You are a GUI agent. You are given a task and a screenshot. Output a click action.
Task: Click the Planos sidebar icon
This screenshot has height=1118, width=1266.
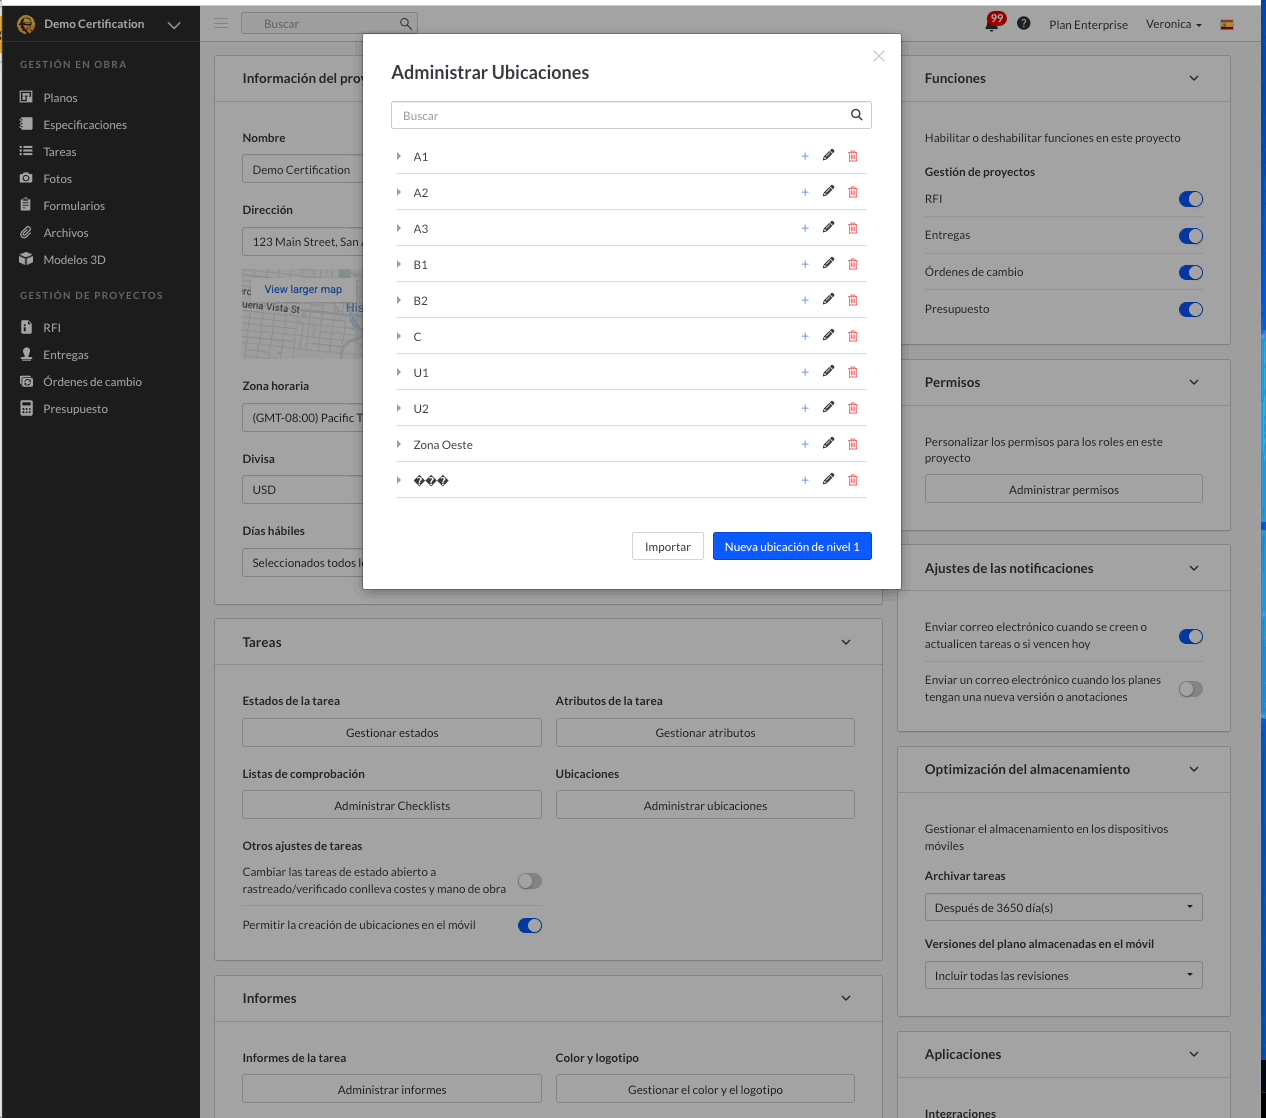26,97
